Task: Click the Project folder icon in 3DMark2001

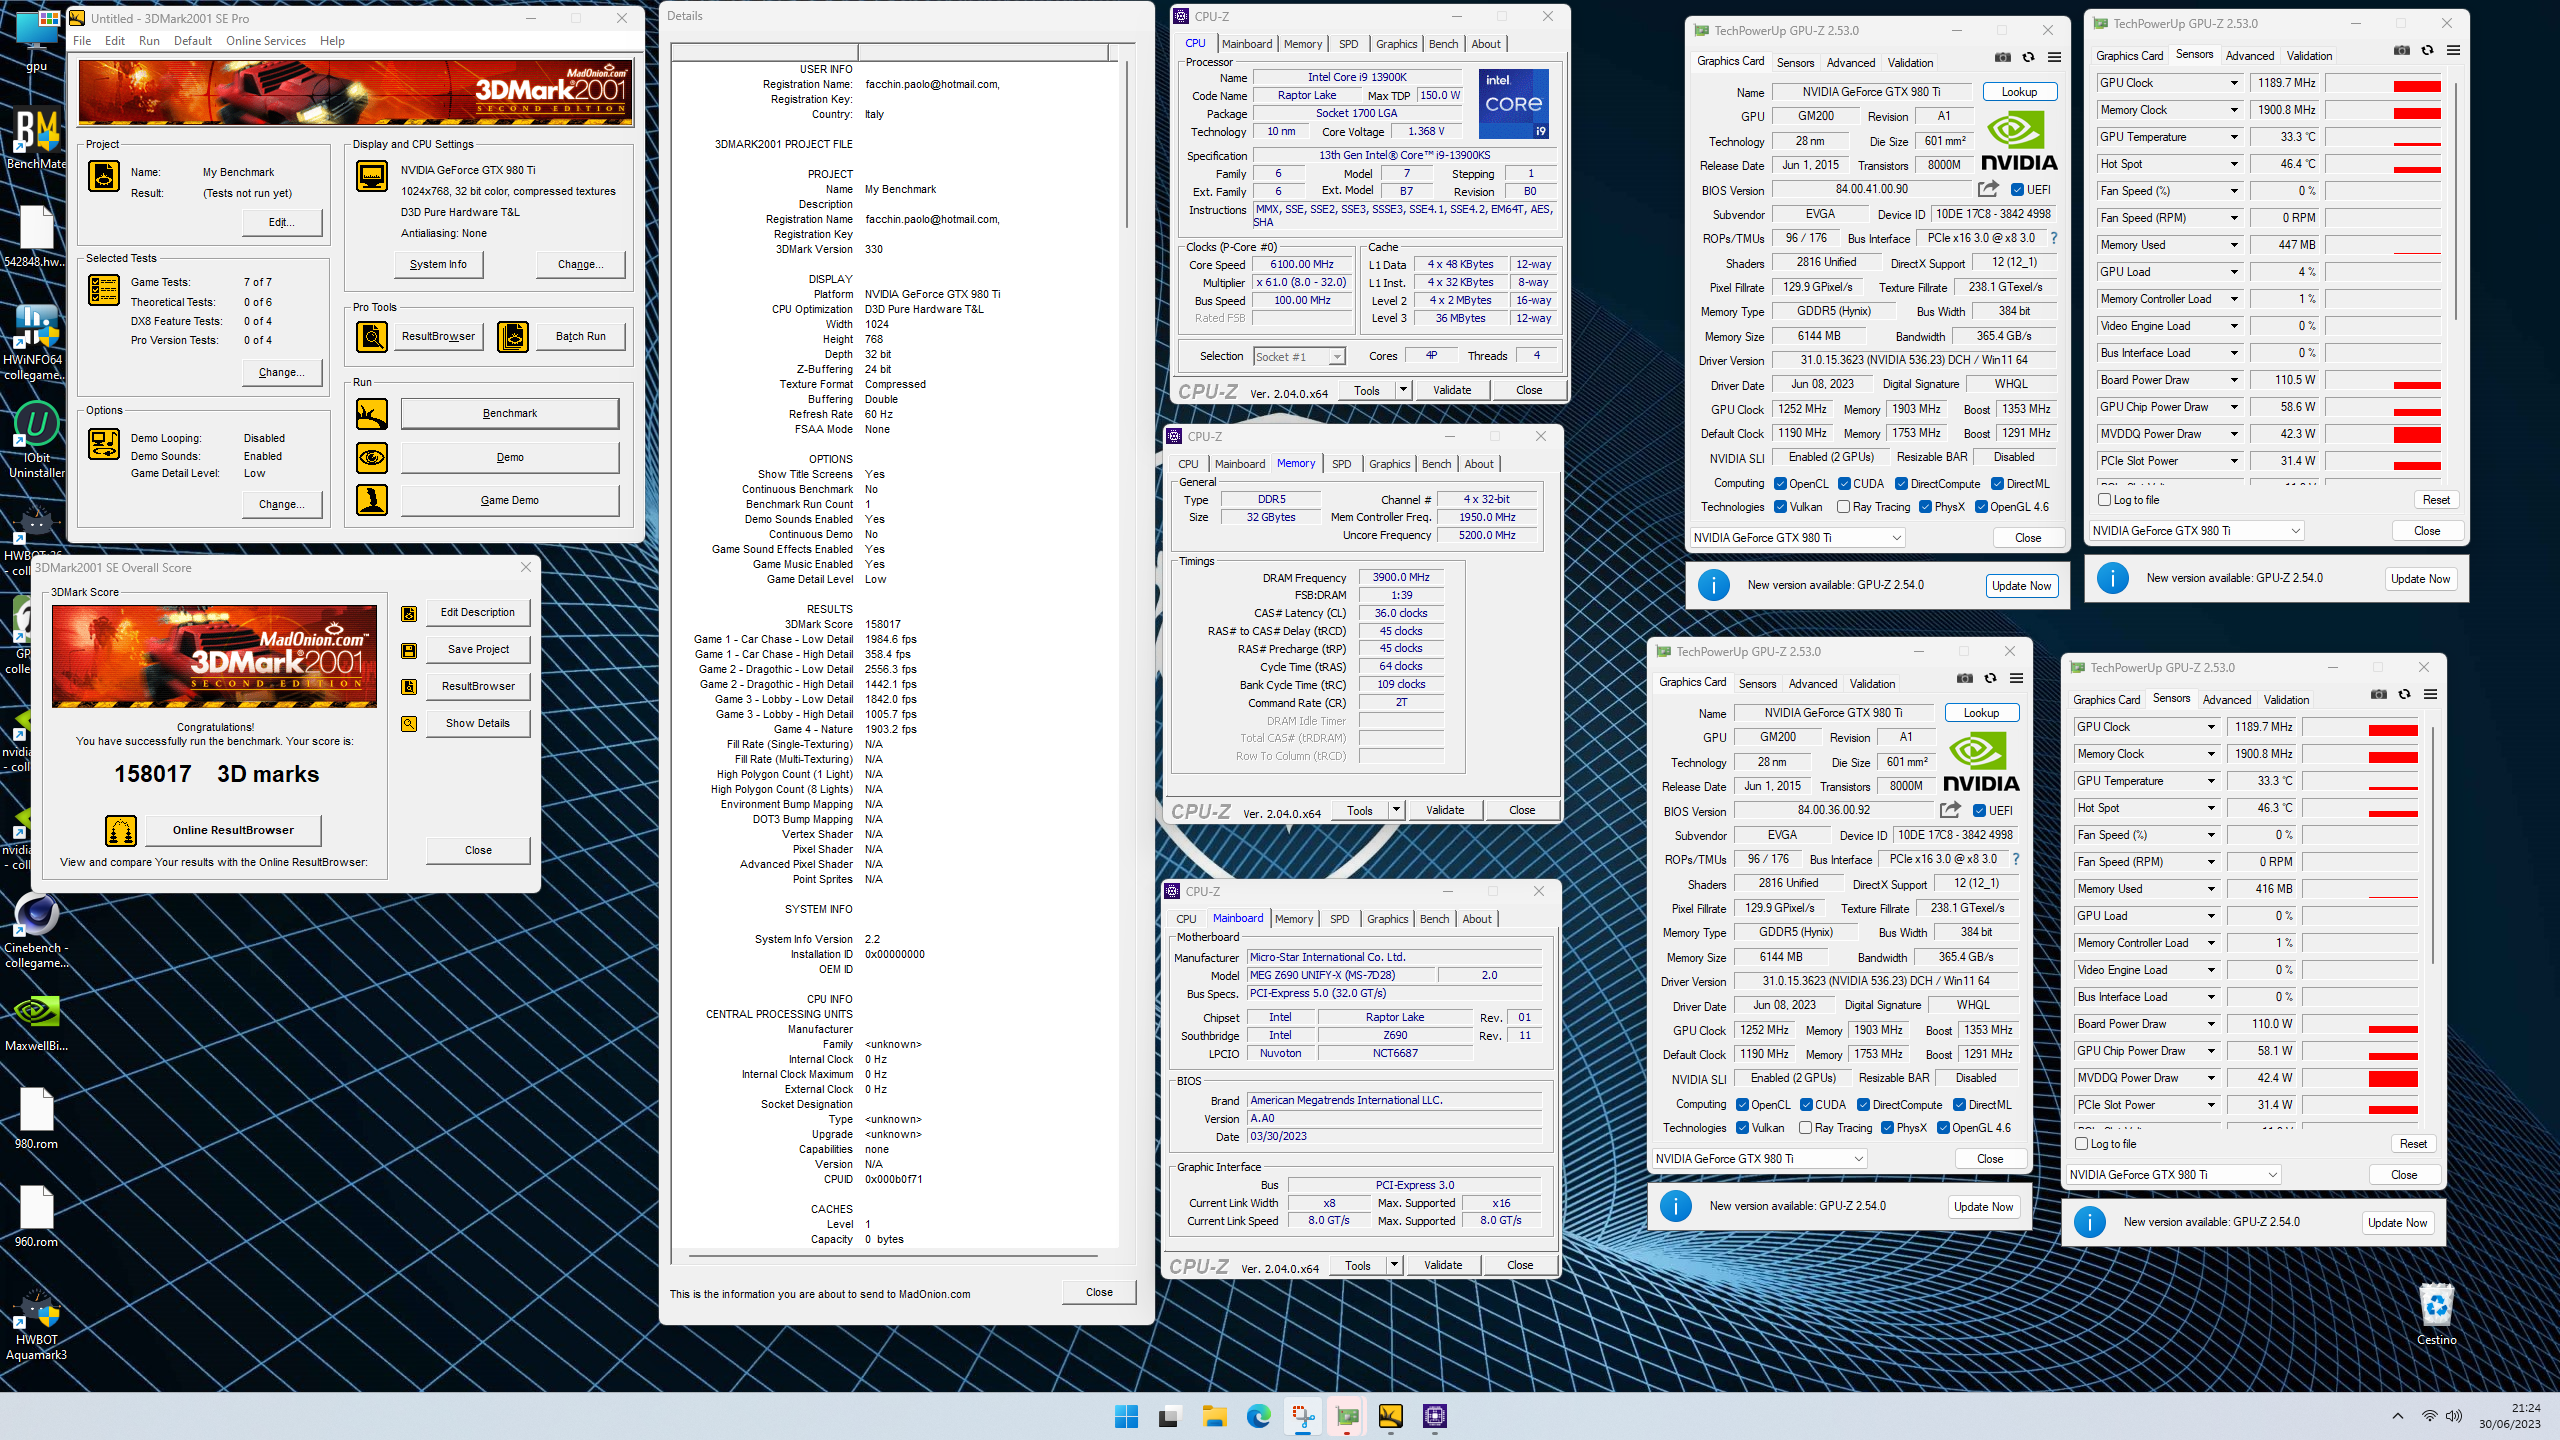Action: (104, 176)
